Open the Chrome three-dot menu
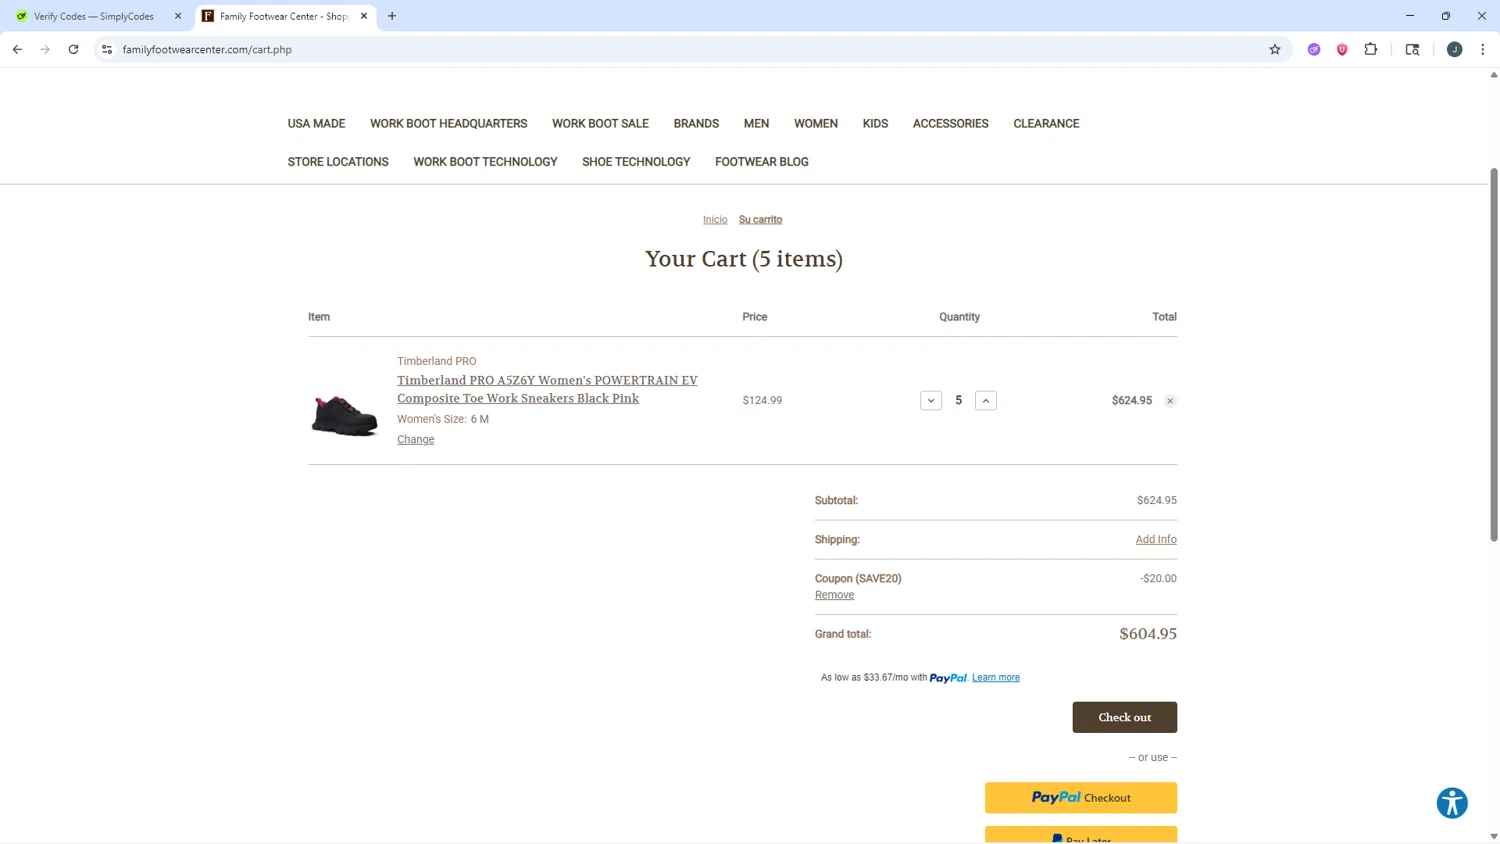The width and height of the screenshot is (1500, 844). pyautogui.click(x=1483, y=49)
